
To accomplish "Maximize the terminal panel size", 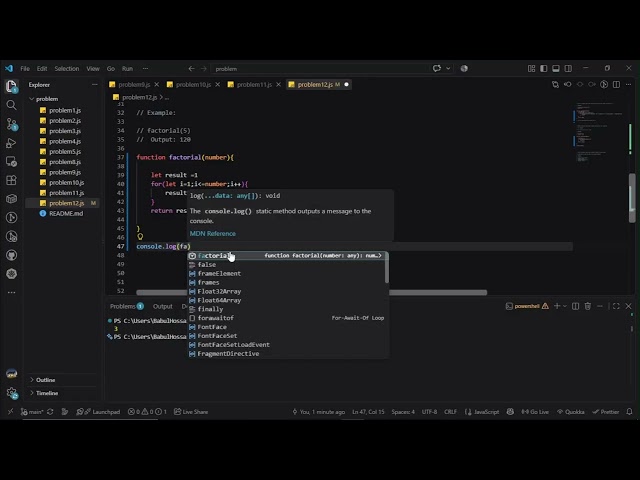I will point(616,306).
